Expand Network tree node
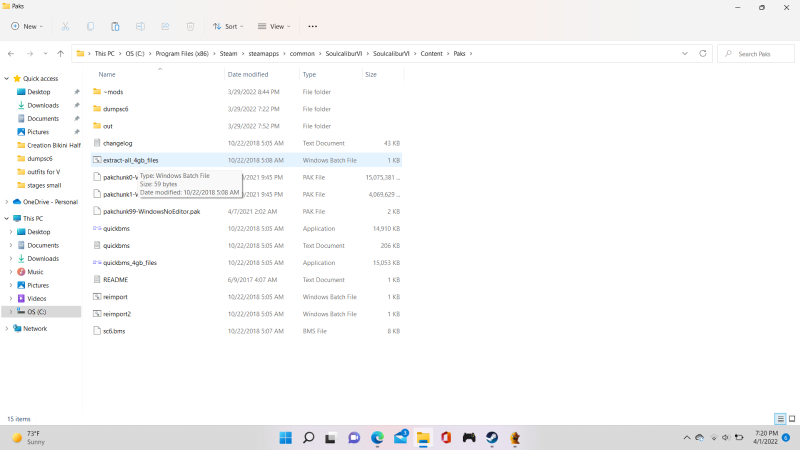Viewport: 800px width, 450px height. pyautogui.click(x=7, y=329)
